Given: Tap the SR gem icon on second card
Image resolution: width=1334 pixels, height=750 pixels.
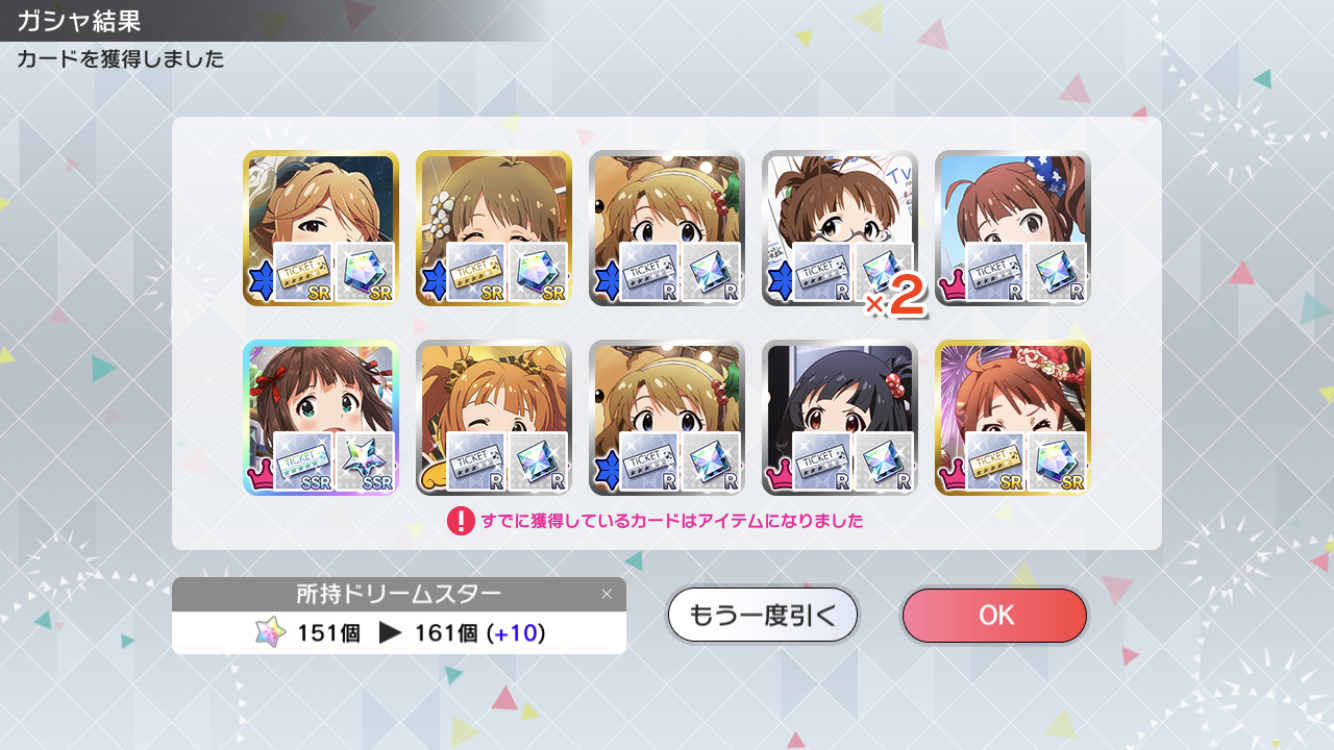Looking at the screenshot, I should [x=538, y=272].
